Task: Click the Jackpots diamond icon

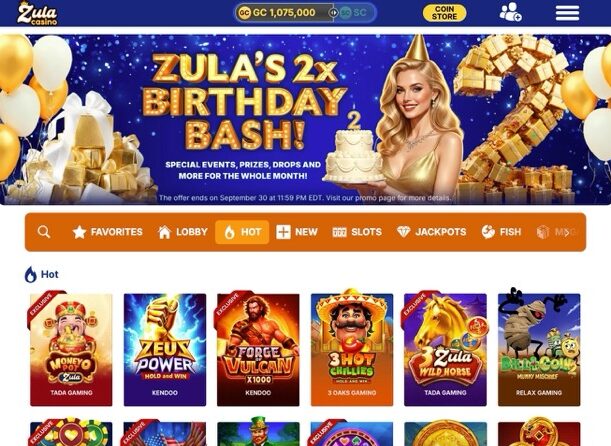Action: pos(404,232)
